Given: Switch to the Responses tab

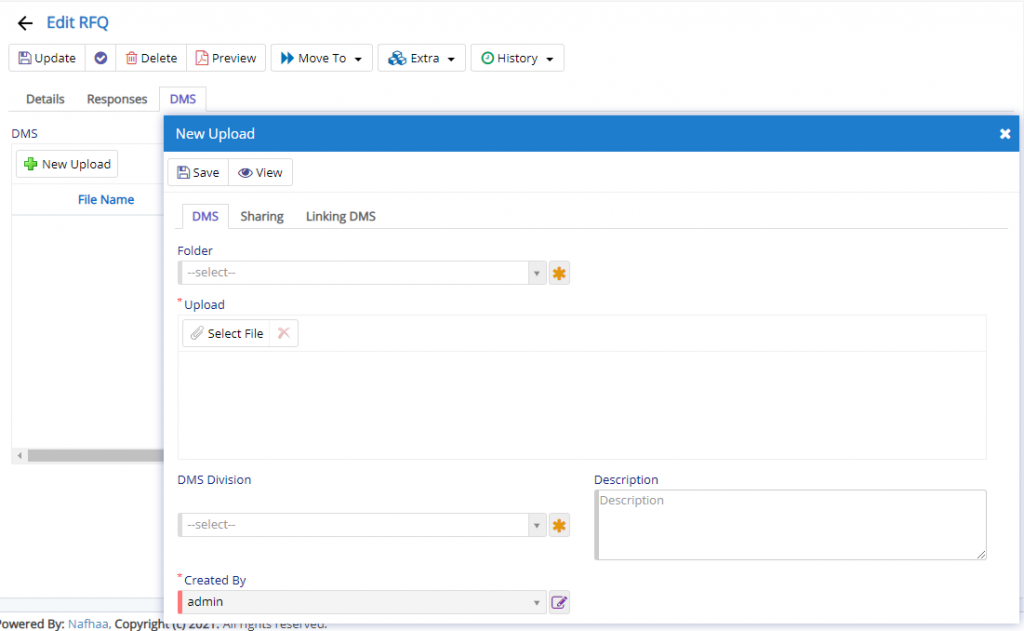Looking at the screenshot, I should tap(117, 99).
